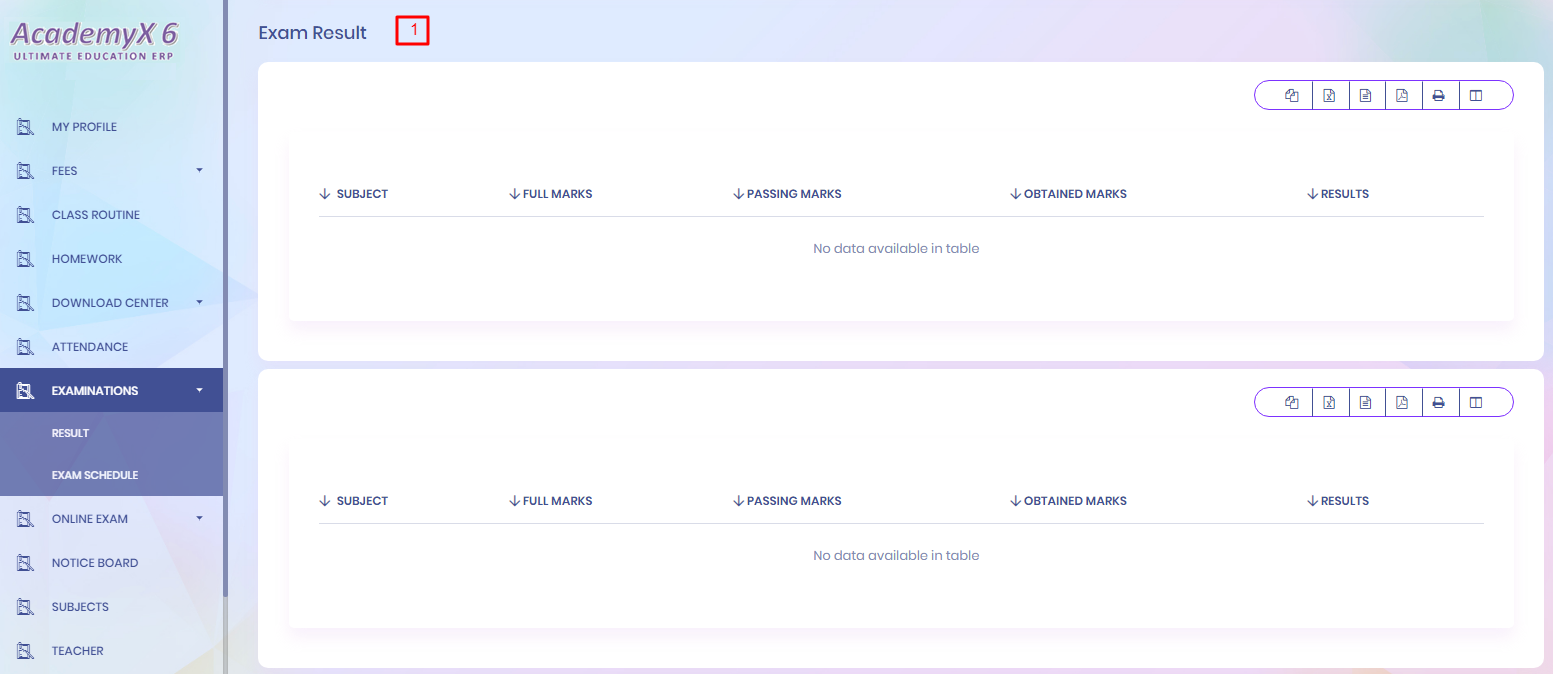
Task: Sort first table by Obtained Marks
Action: point(1074,194)
